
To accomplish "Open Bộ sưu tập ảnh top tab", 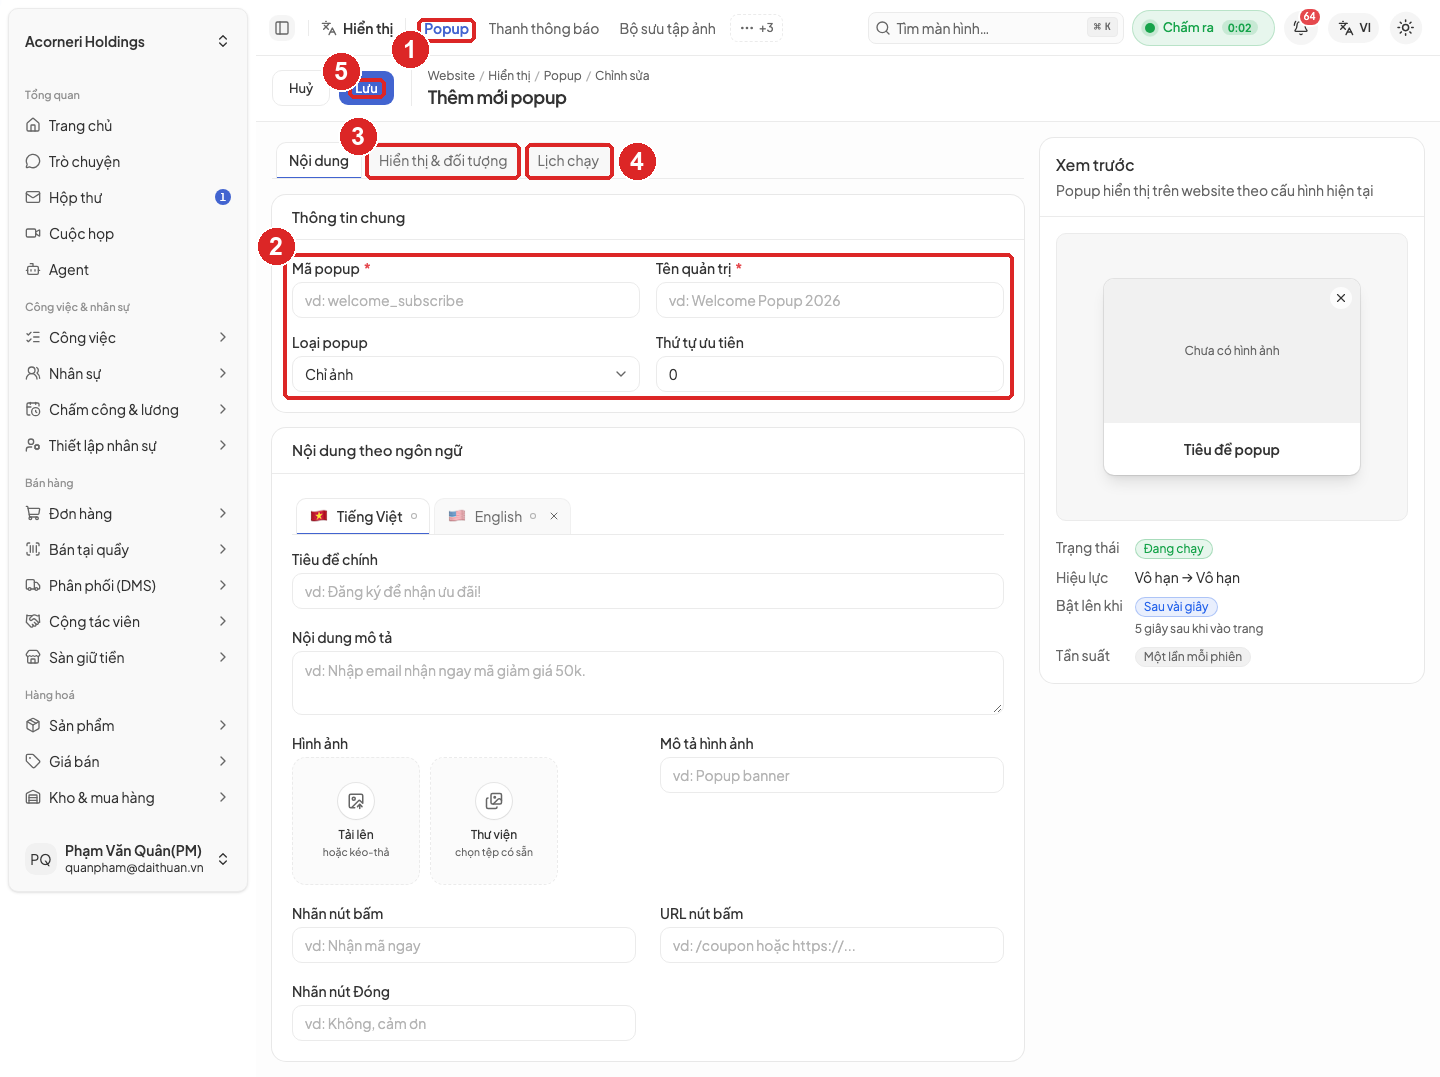I will (x=668, y=29).
